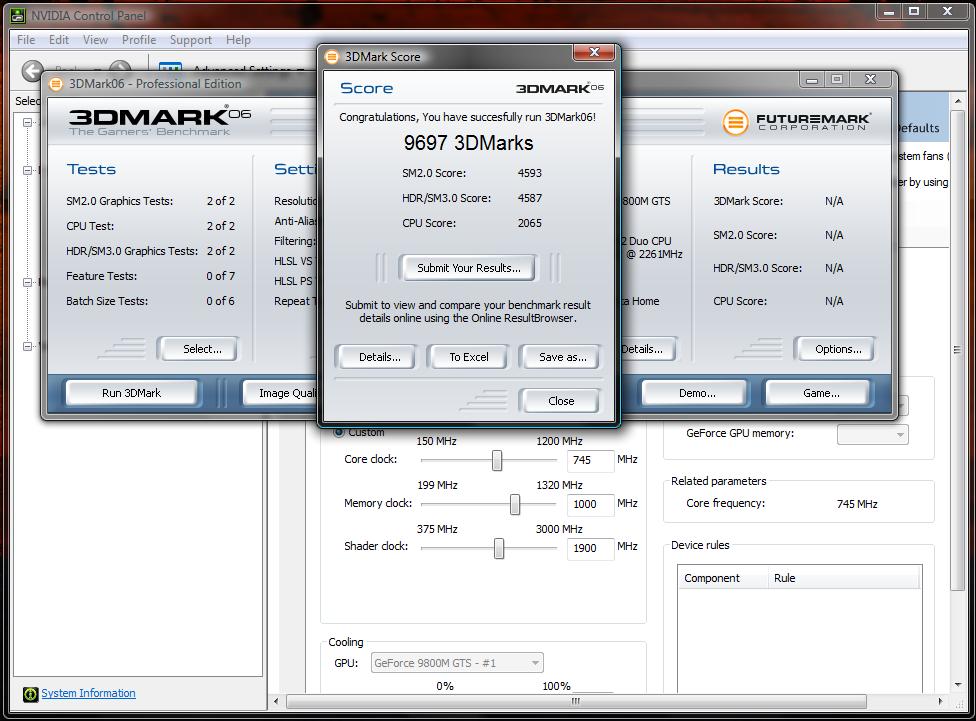Click the 3DMark Score dialog title icon

pyautogui.click(x=332, y=57)
